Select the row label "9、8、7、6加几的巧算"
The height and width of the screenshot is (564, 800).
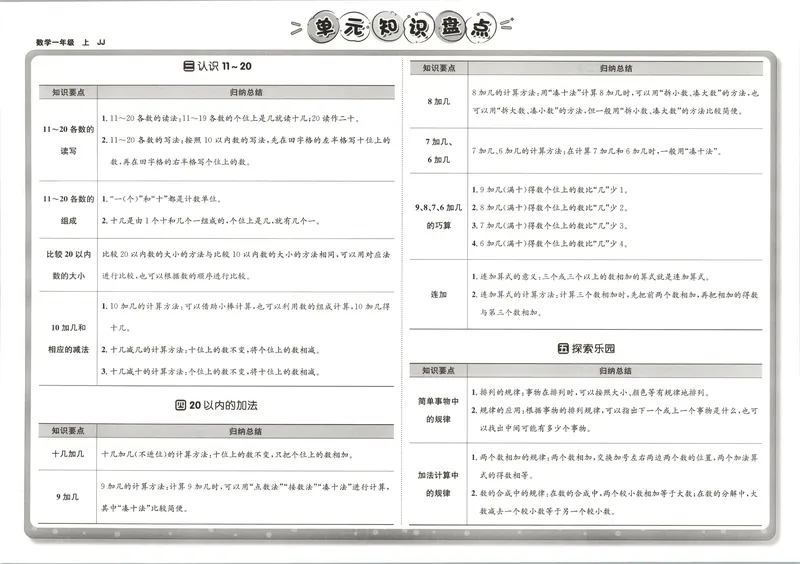click(438, 216)
